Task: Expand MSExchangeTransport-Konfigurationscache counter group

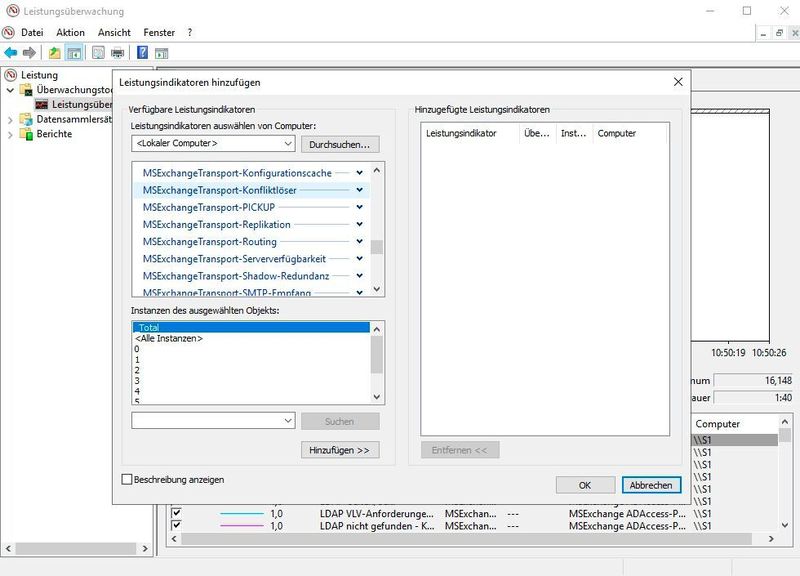Action: coord(360,173)
